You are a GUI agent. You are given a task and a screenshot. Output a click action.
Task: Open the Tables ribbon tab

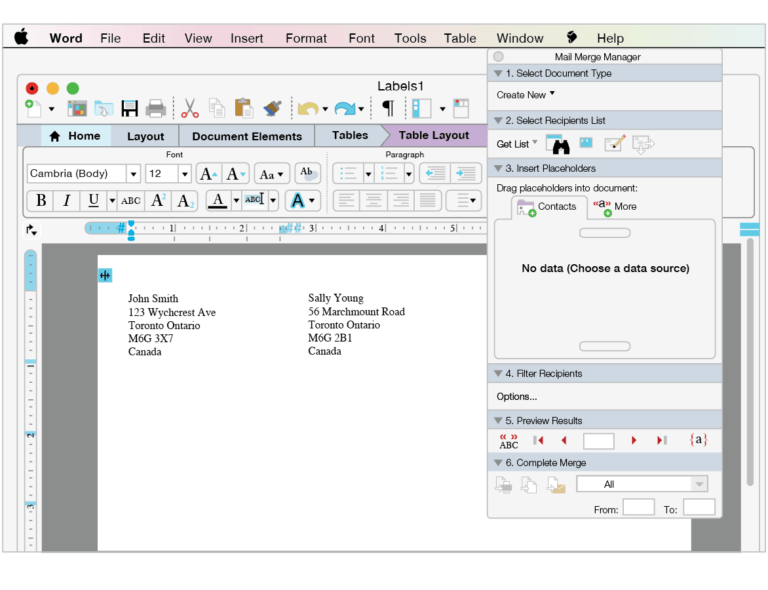pos(350,136)
